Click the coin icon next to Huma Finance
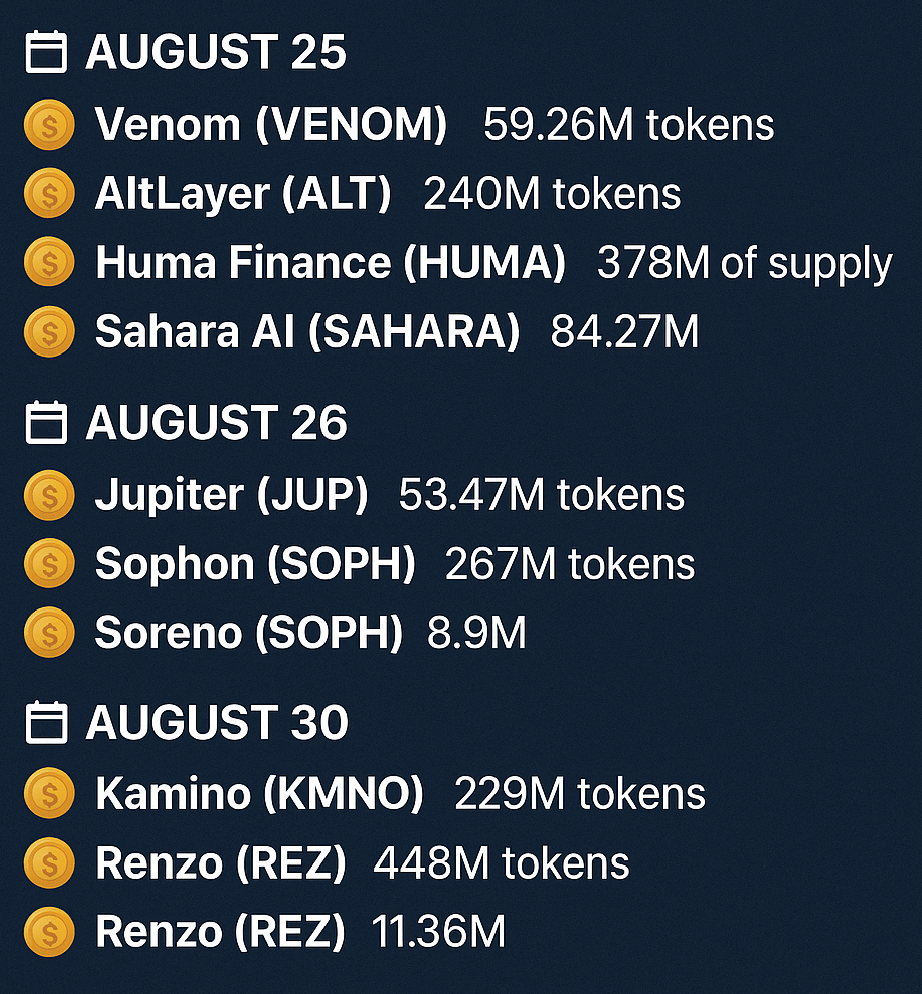 (49, 262)
